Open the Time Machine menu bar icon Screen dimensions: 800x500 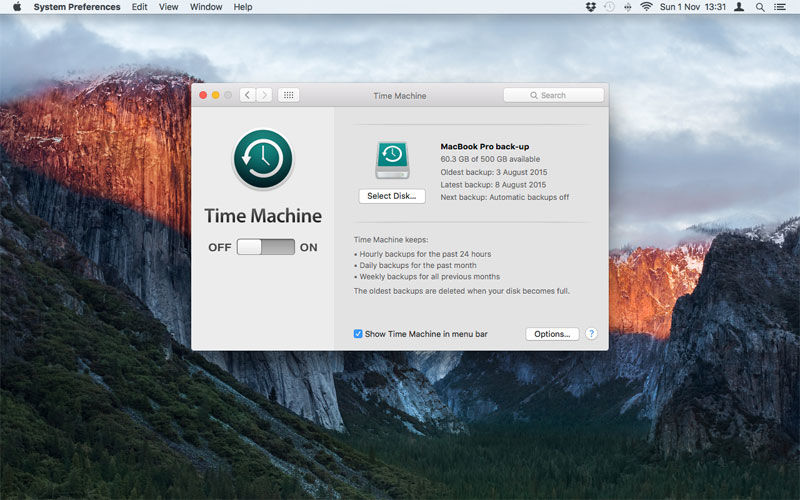[x=609, y=7]
